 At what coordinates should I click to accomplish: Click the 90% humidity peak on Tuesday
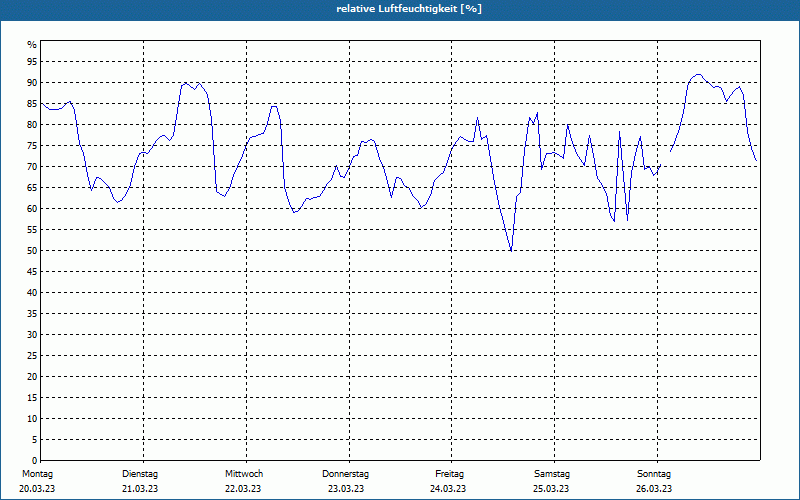tap(186, 83)
